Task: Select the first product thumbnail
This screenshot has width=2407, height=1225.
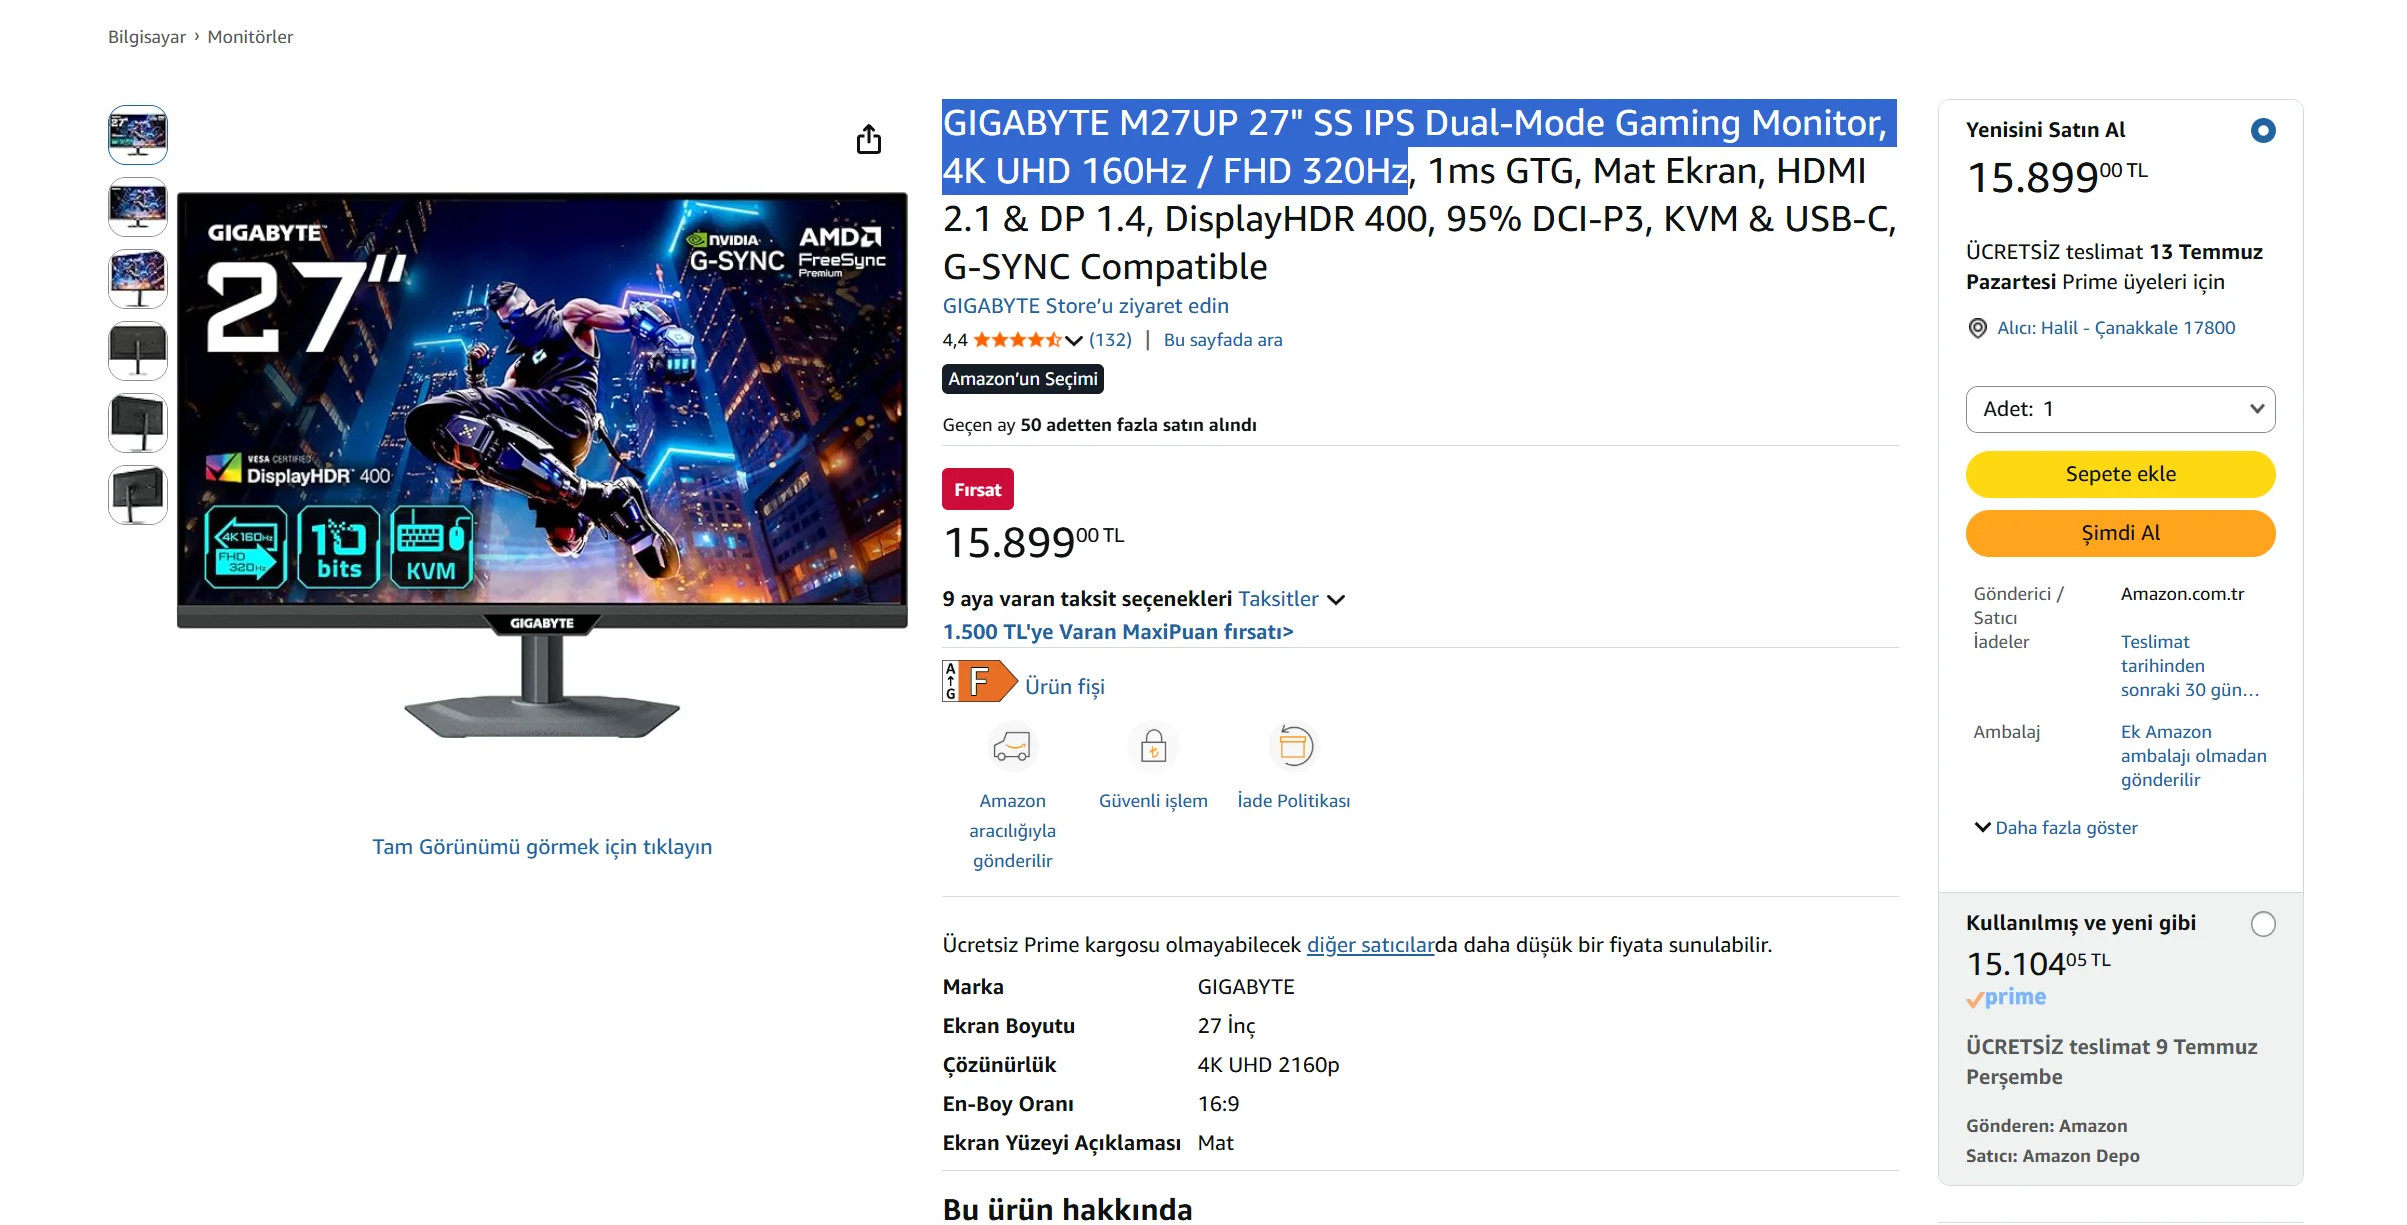Action: coord(138,135)
